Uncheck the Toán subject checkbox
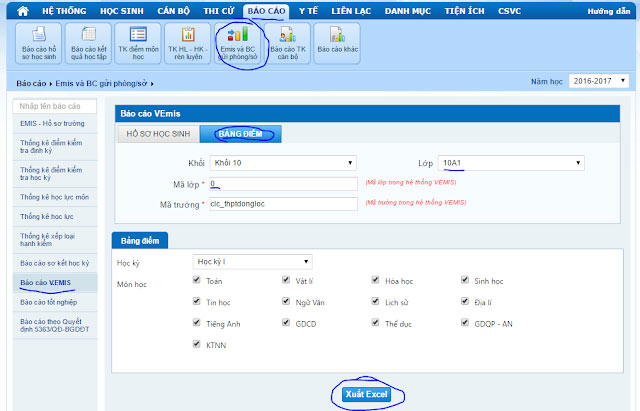Image resolution: width=640 pixels, height=411 pixels. point(198,281)
